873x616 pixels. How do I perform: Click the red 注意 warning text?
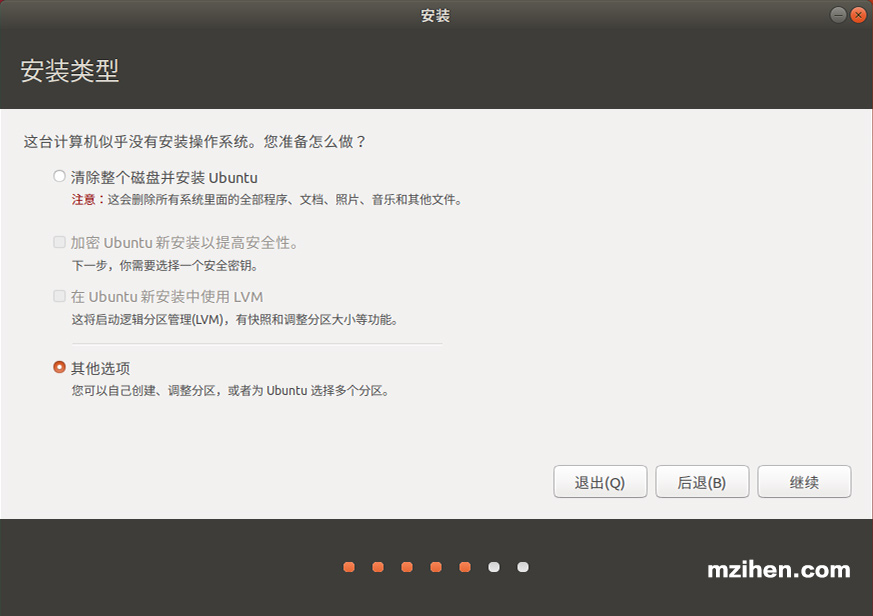click(x=83, y=199)
